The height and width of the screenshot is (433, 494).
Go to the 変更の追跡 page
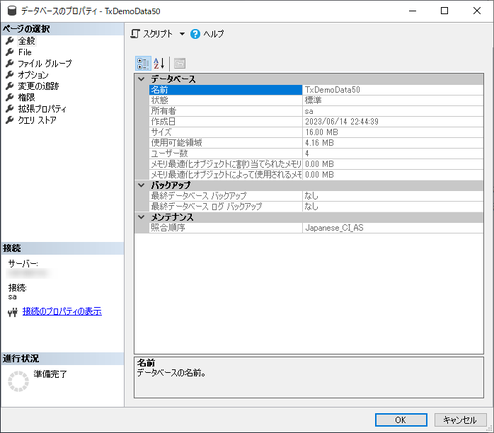click(x=38, y=86)
